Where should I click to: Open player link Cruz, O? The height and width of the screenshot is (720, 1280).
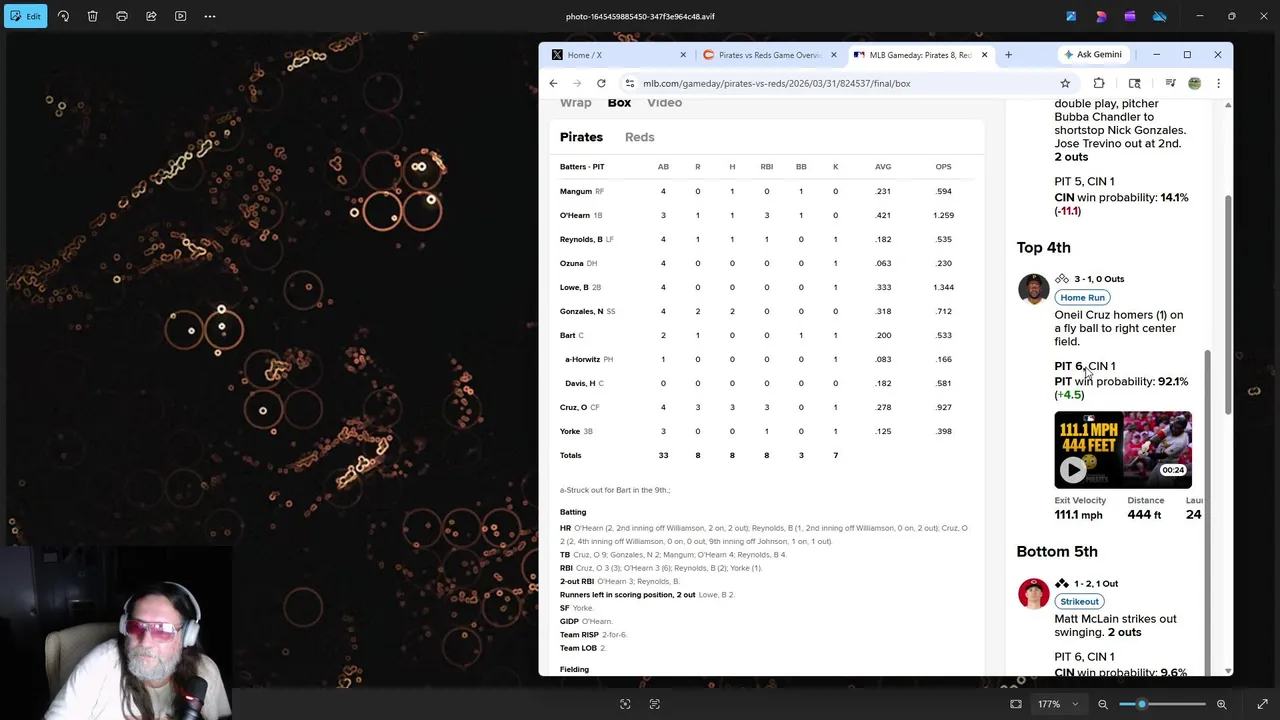click(573, 407)
